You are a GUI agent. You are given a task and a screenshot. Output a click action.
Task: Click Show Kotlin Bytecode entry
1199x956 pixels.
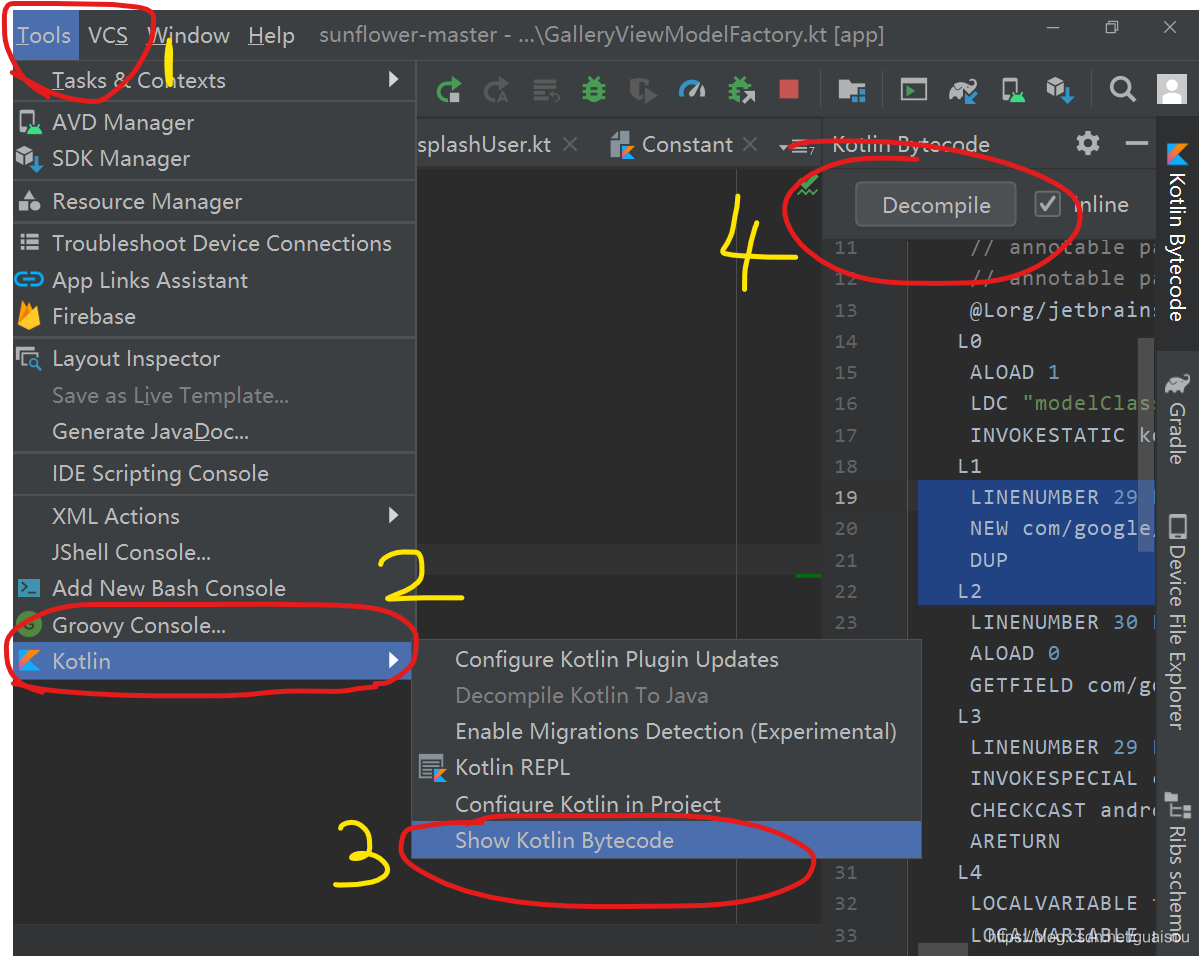tap(666, 840)
